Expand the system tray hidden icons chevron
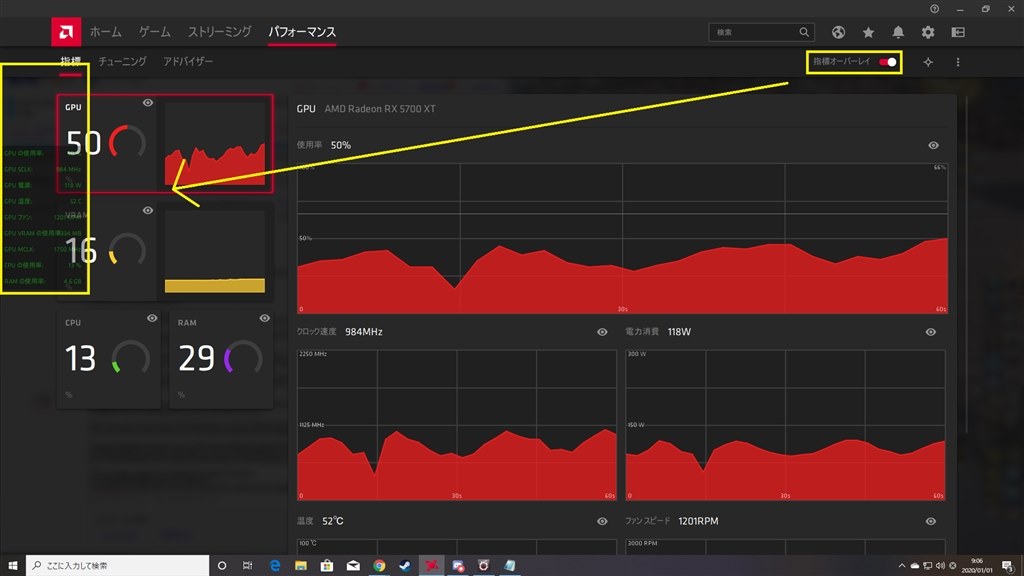 tap(902, 566)
